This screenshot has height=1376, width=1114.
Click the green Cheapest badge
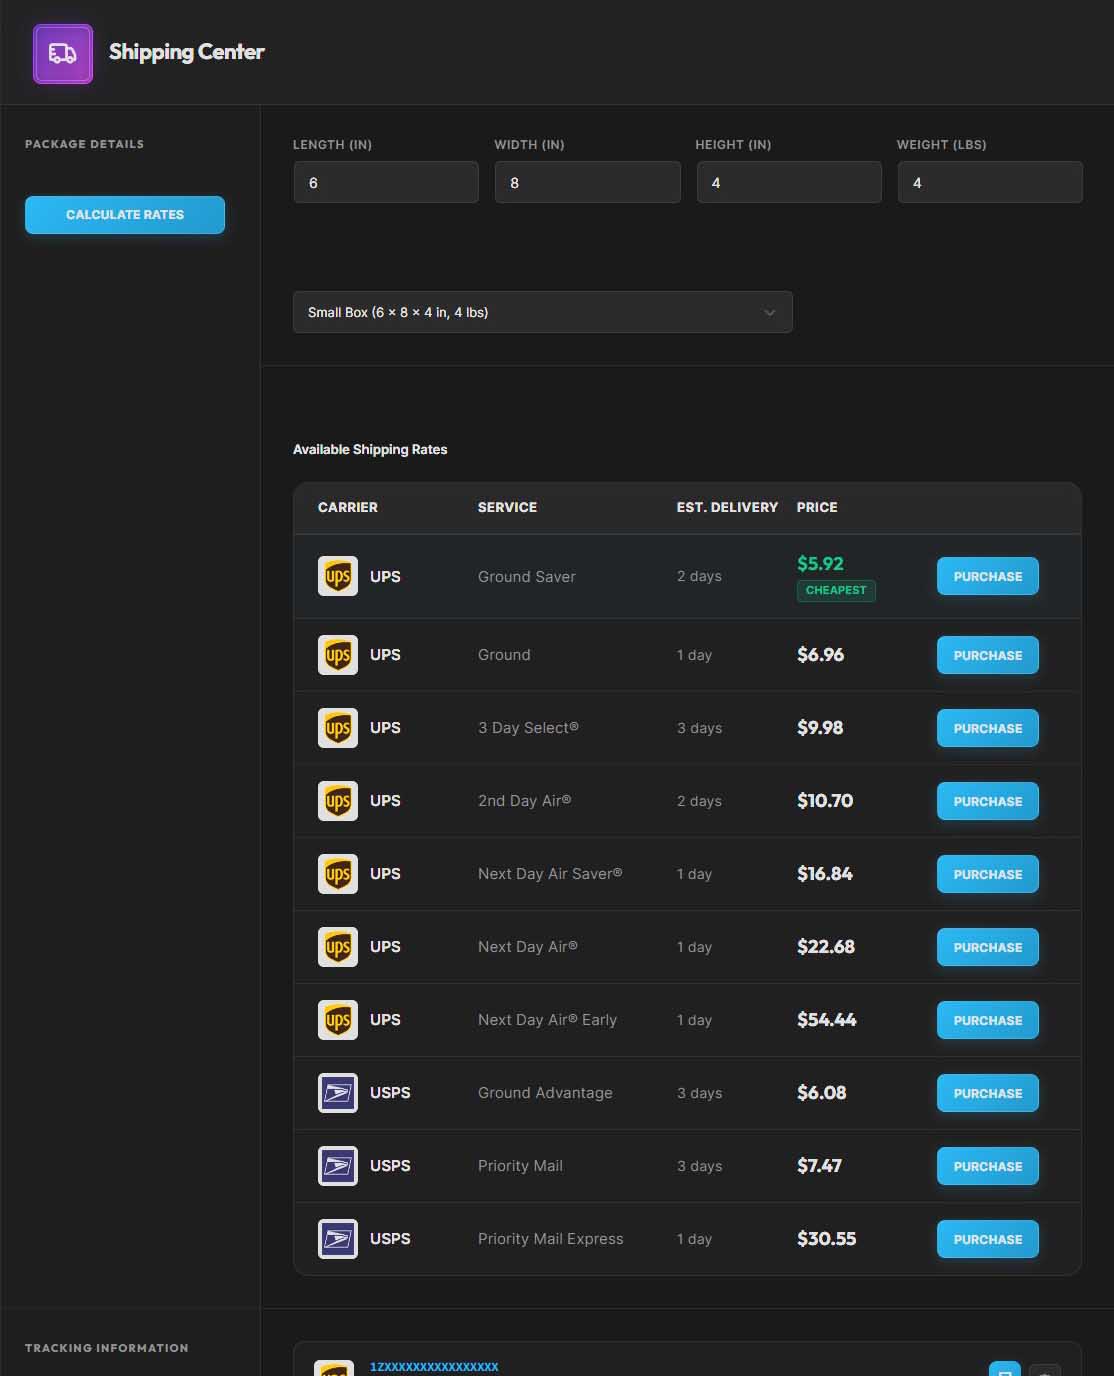[x=836, y=591]
